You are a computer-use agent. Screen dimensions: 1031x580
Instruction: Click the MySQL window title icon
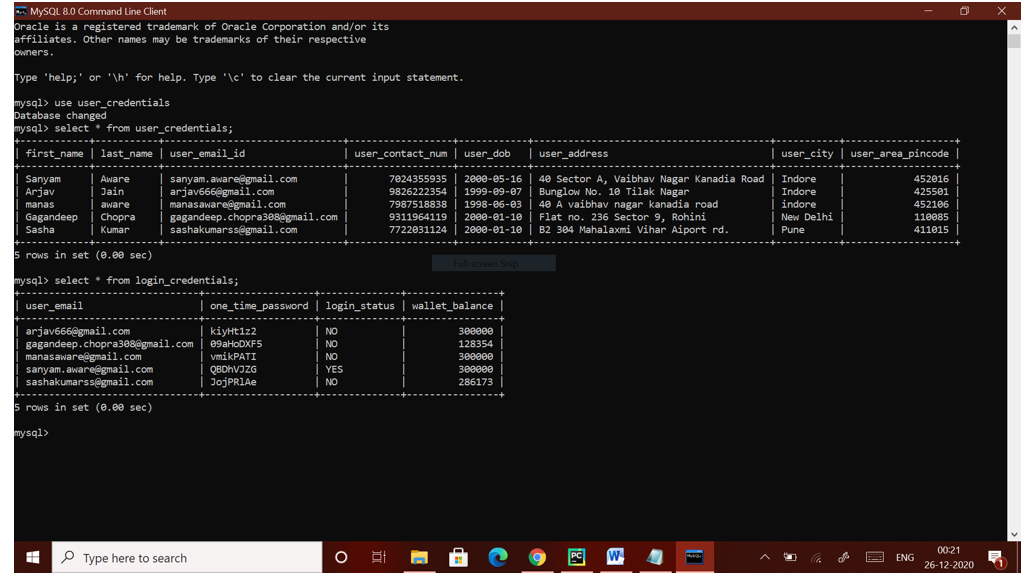pos(21,11)
